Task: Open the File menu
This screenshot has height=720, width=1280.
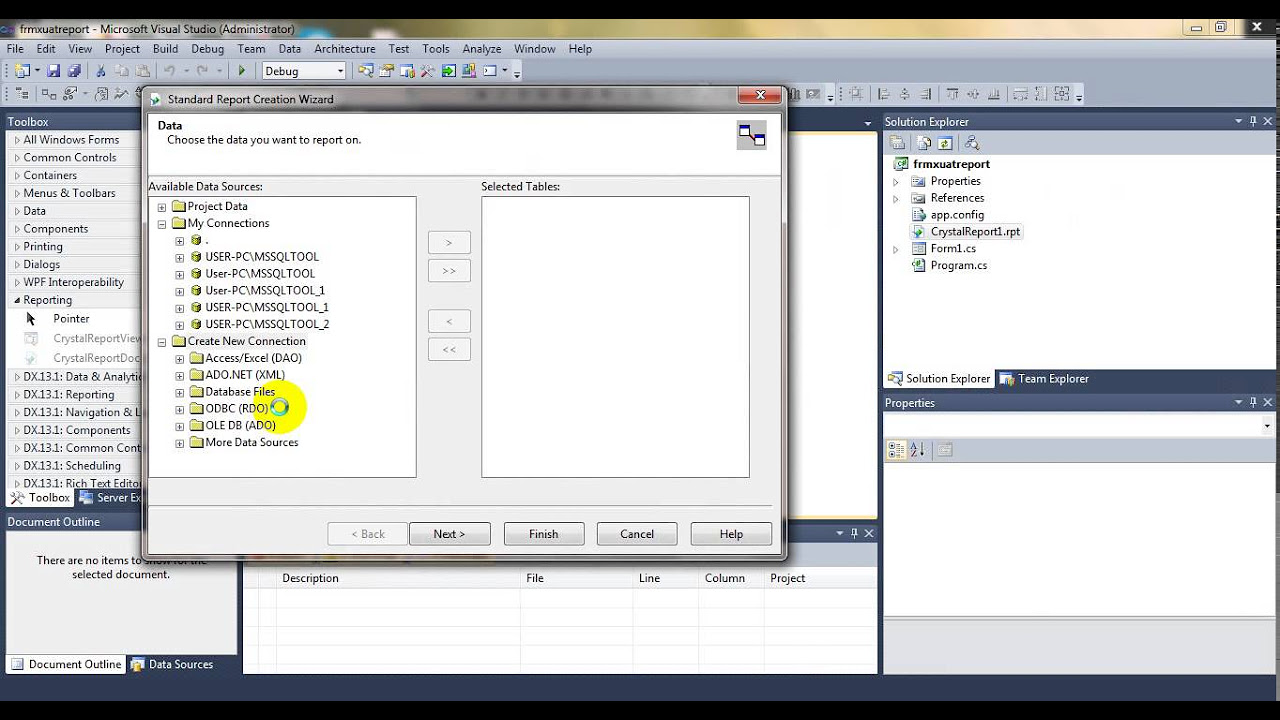Action: [x=15, y=48]
